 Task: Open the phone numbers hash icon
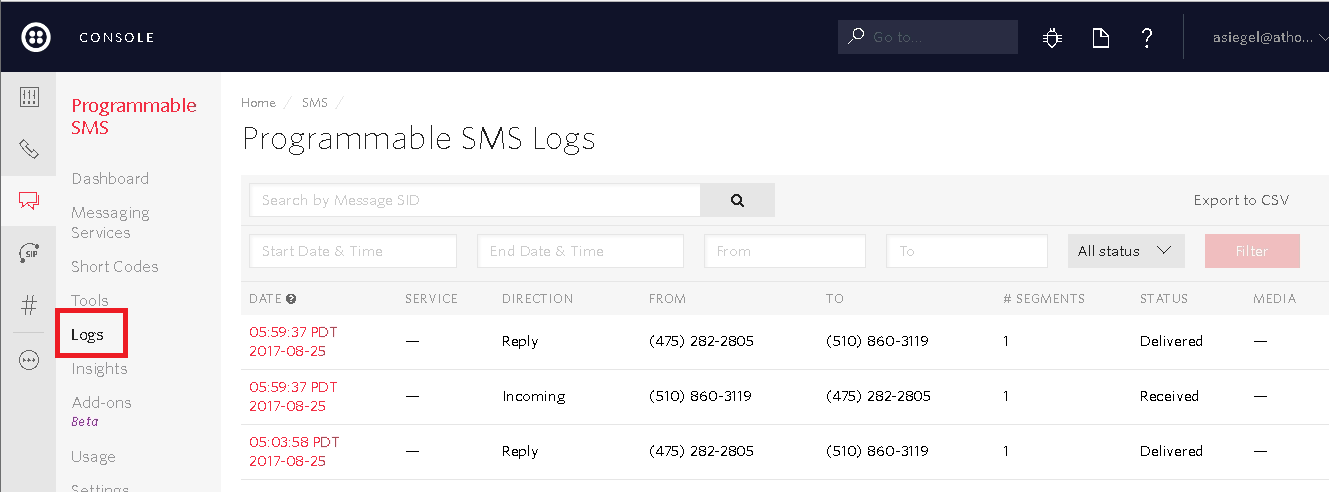[x=29, y=307]
